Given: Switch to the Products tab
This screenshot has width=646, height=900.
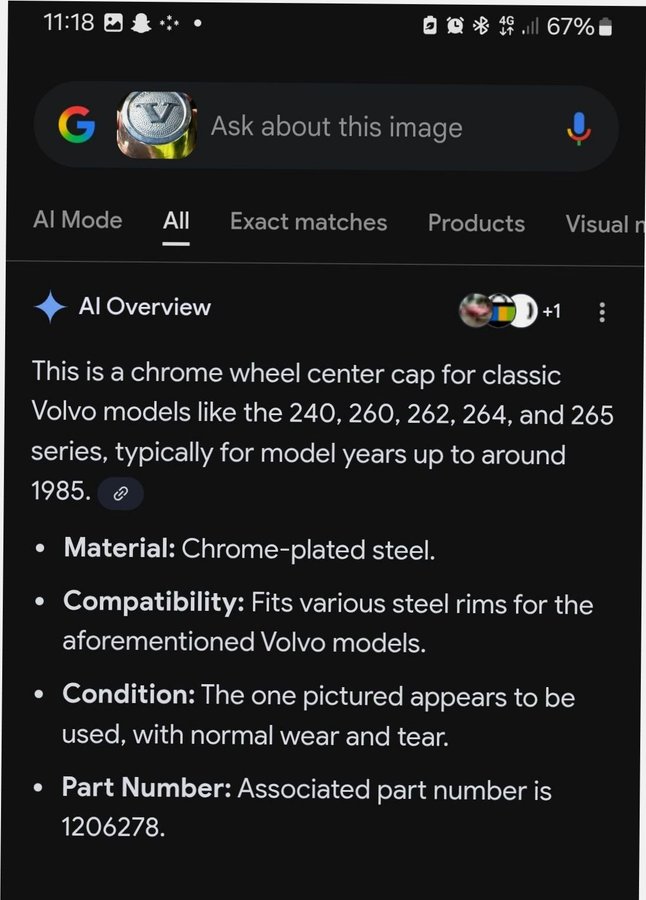Looking at the screenshot, I should 476,223.
